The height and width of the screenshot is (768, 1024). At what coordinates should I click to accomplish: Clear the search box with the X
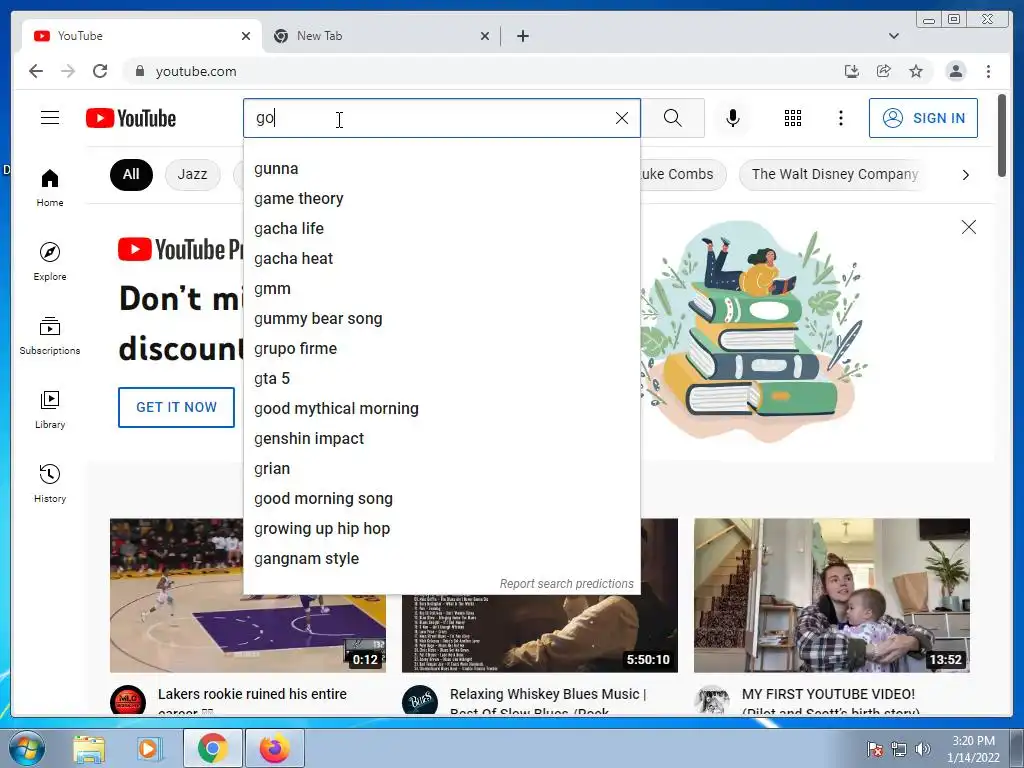point(622,118)
